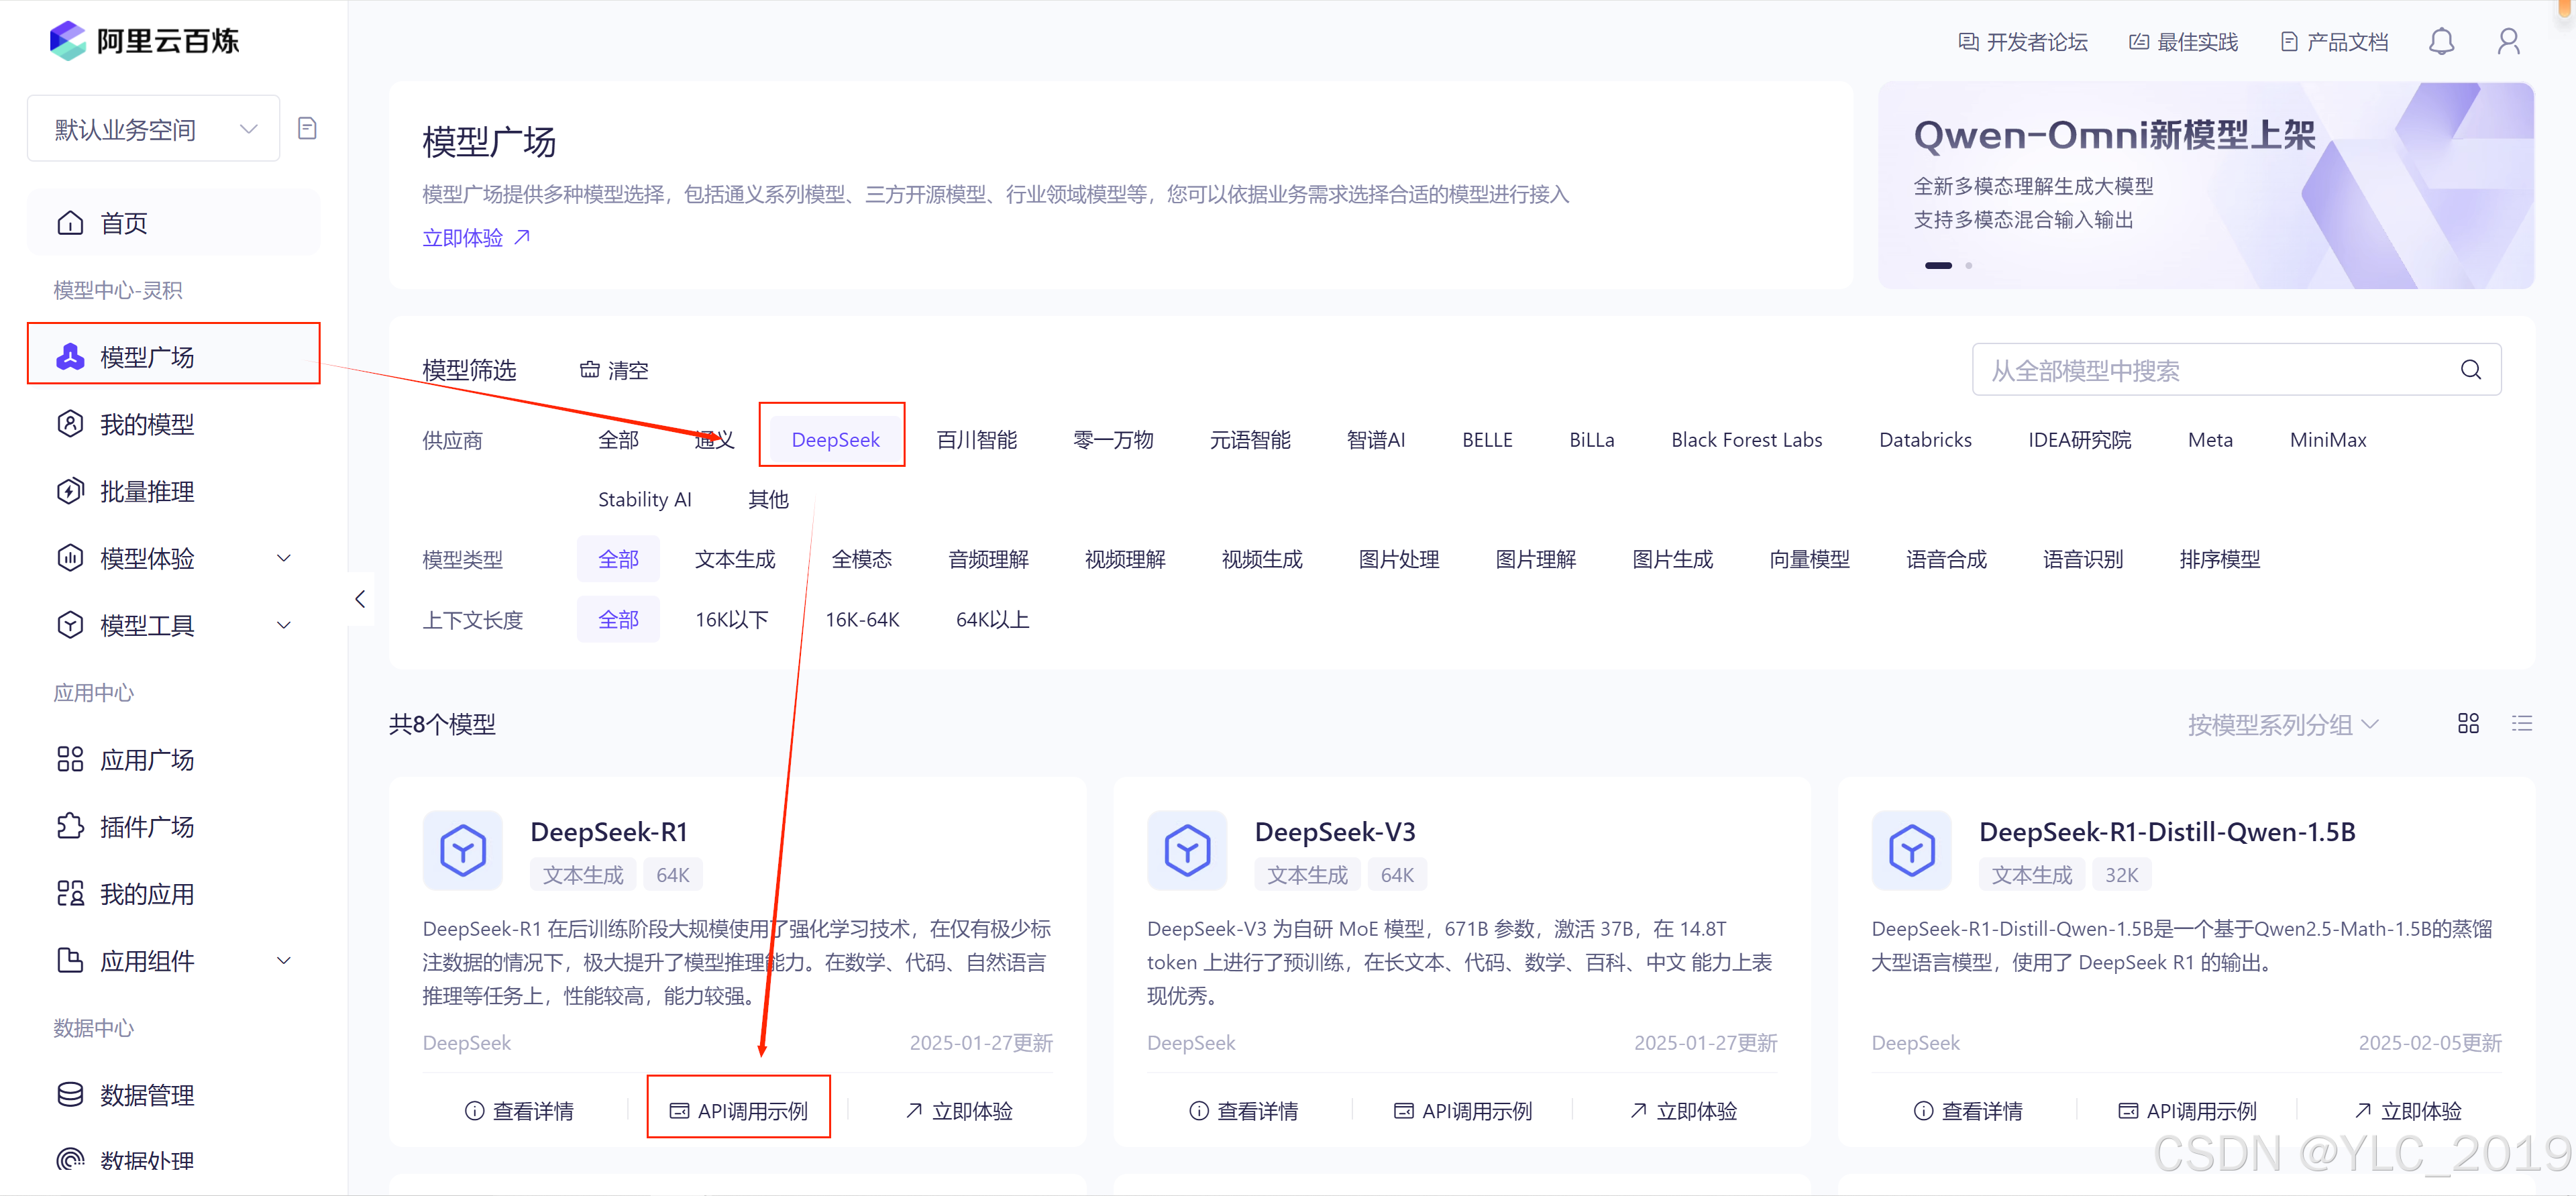This screenshot has width=2576, height=1196.
Task: Switch to list view layout icon
Action: 2521,723
